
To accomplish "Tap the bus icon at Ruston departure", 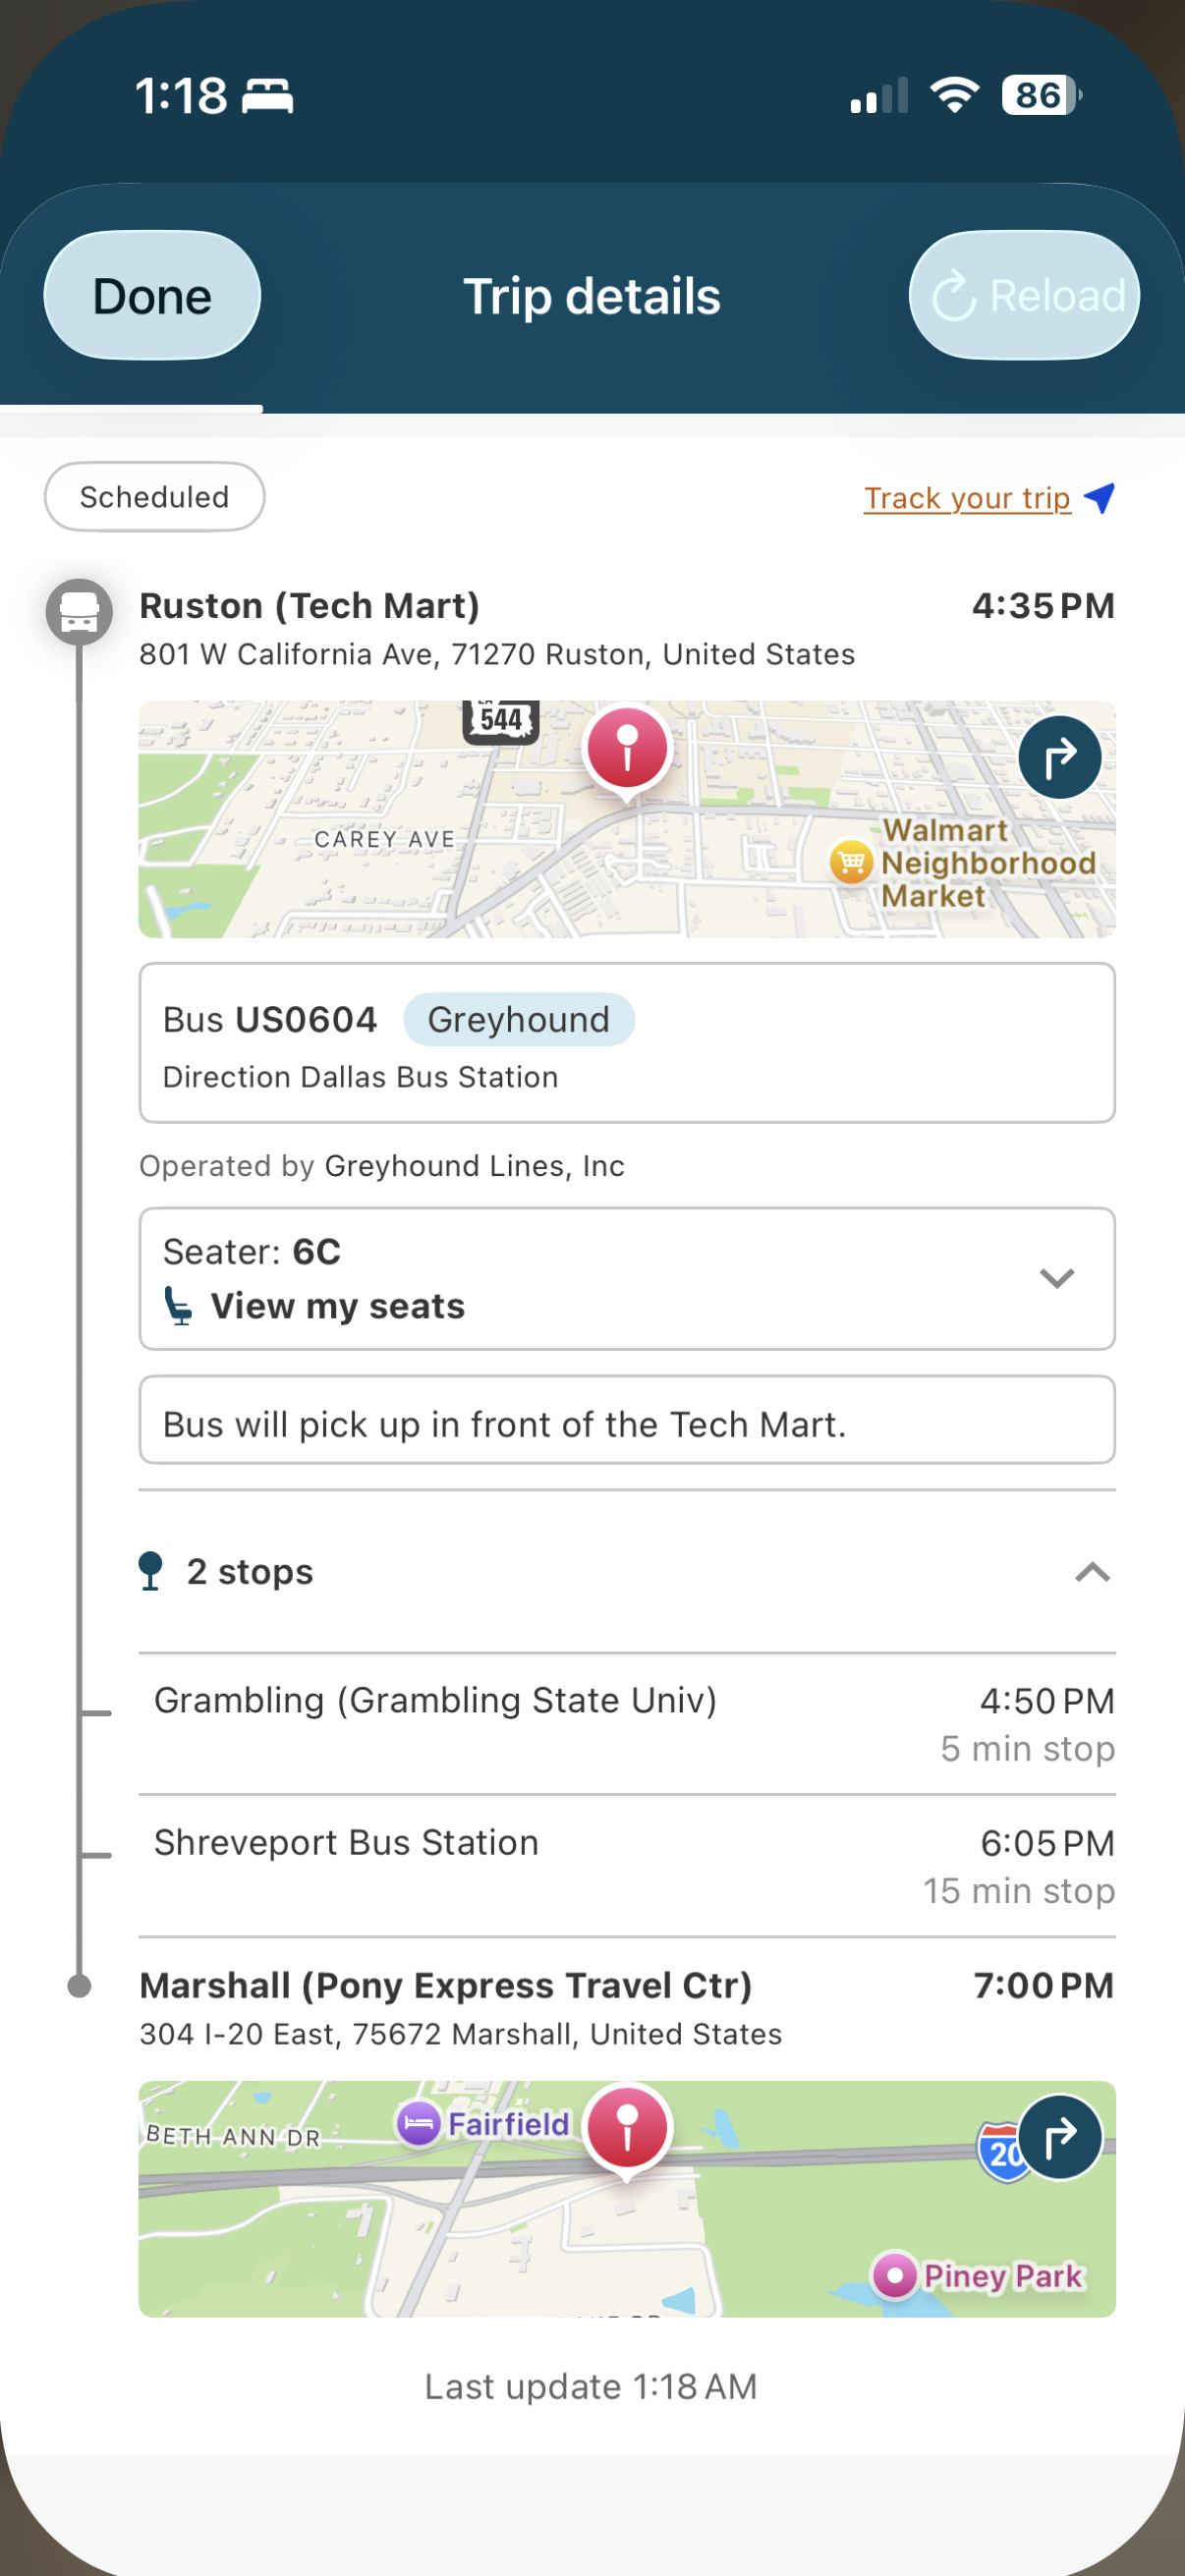I will coord(79,612).
